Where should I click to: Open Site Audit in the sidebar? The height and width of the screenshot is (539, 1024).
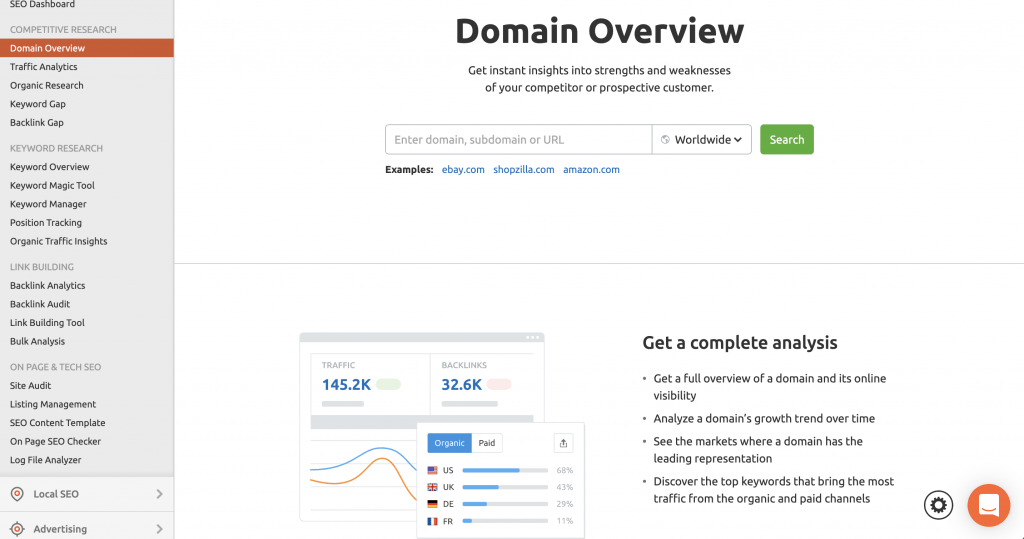31,386
